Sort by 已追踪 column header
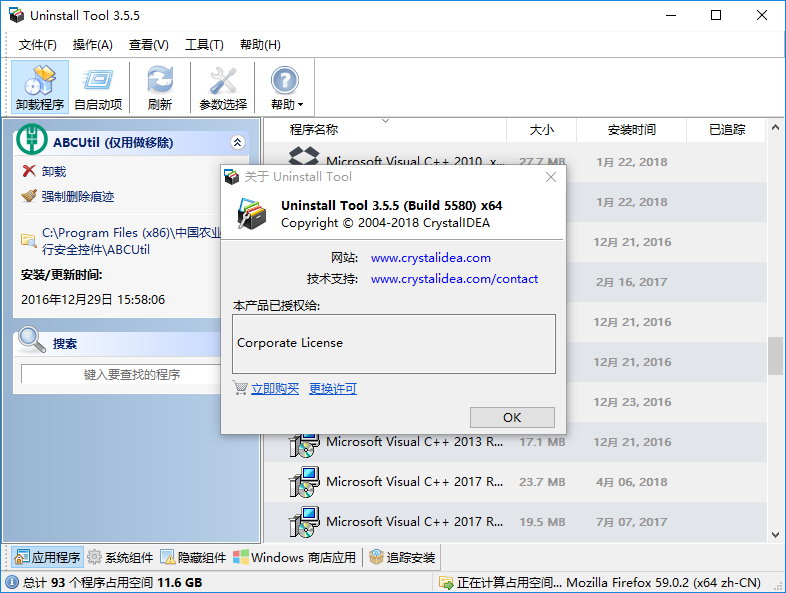The image size is (786, 593). 726,130
